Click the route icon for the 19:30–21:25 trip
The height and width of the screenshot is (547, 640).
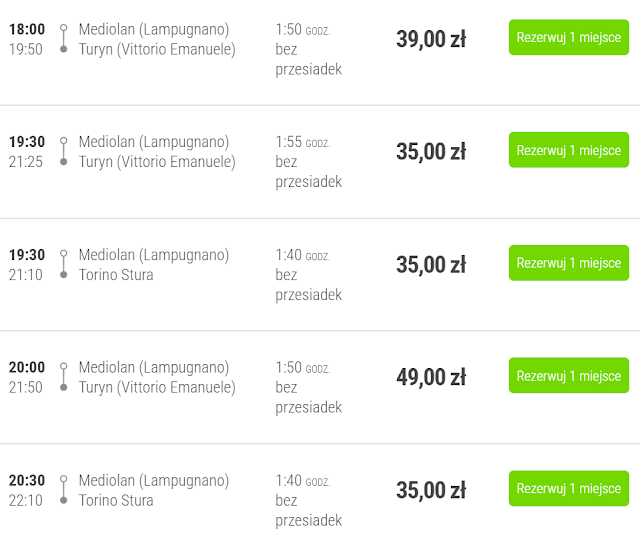coord(63,151)
